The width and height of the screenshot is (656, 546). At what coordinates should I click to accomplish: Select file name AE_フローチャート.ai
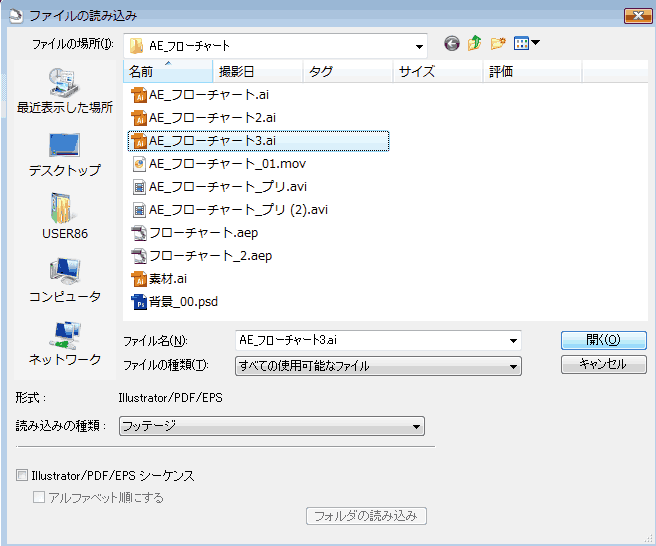pos(209,95)
